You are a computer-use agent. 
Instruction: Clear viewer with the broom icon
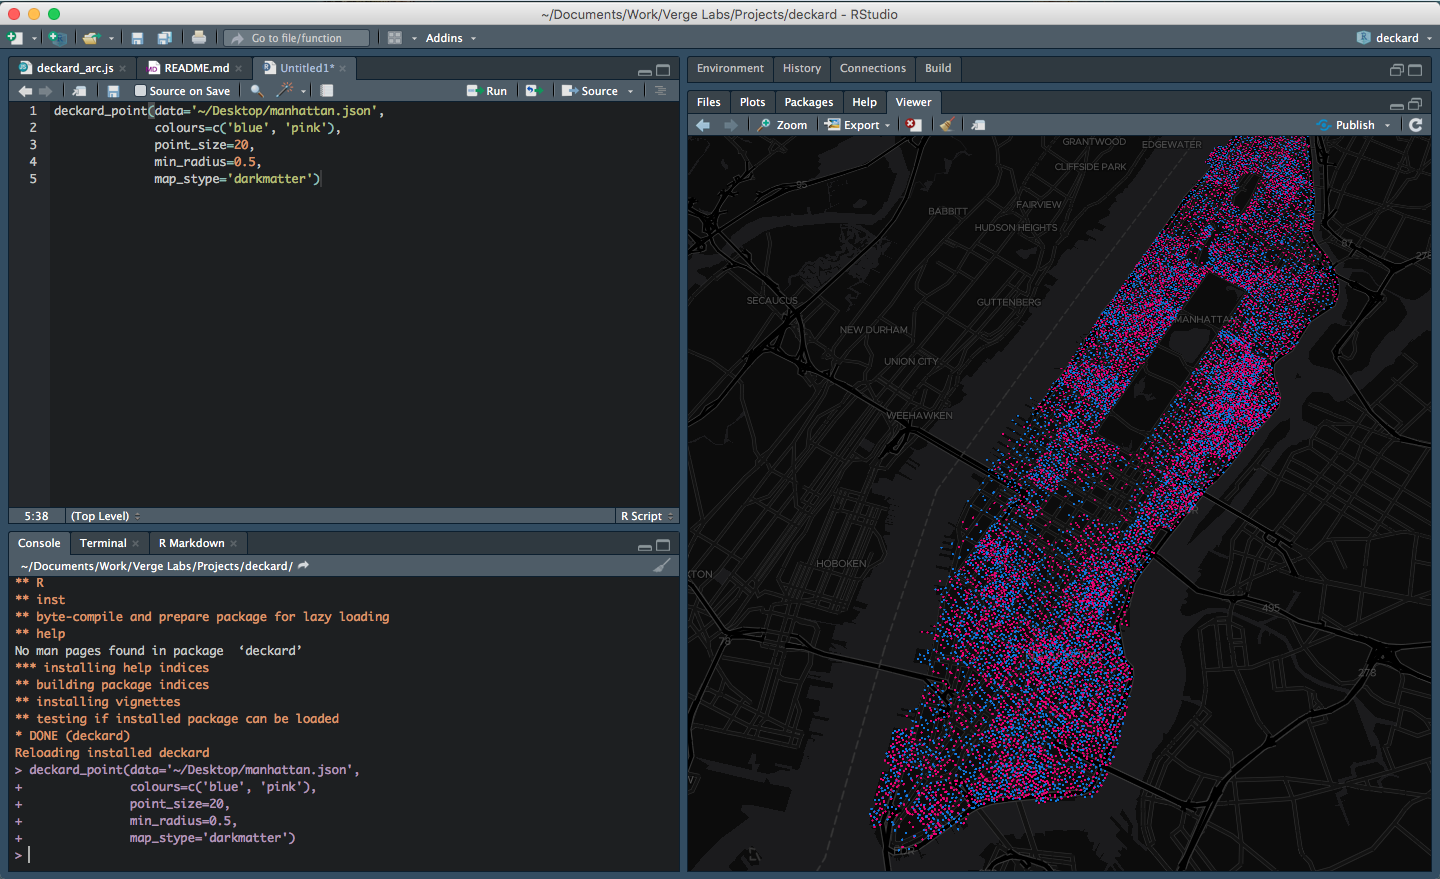click(947, 125)
